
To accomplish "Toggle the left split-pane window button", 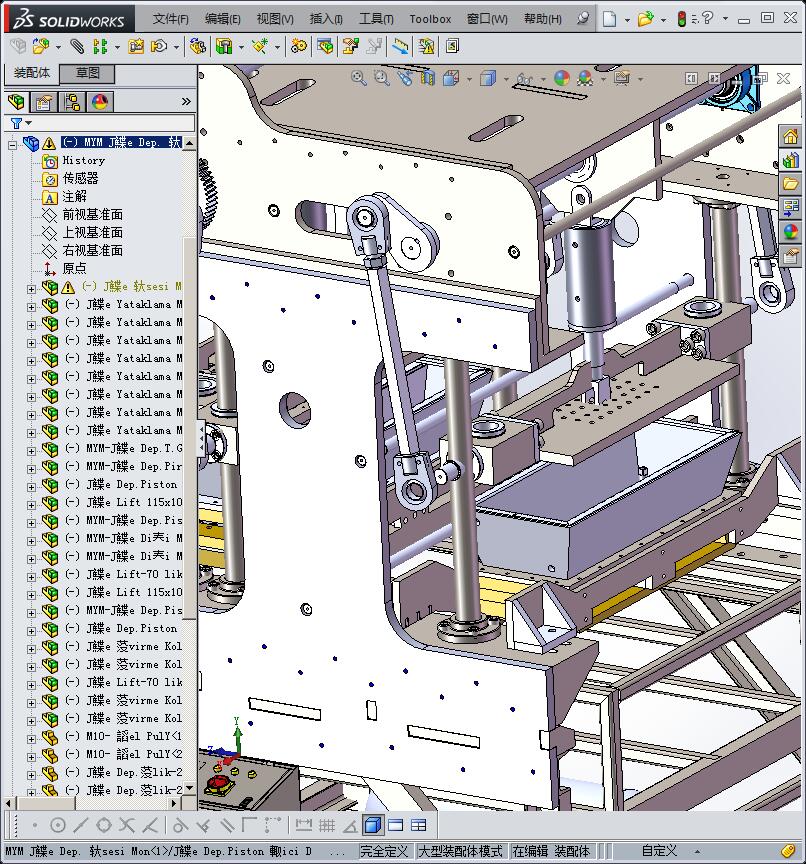I will pos(691,79).
